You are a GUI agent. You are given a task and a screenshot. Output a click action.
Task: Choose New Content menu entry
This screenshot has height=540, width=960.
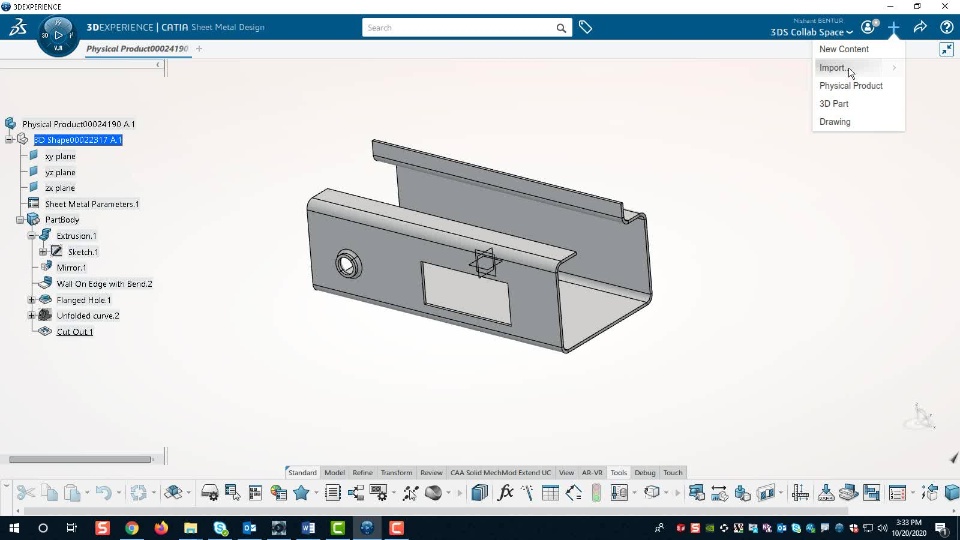[x=844, y=49]
